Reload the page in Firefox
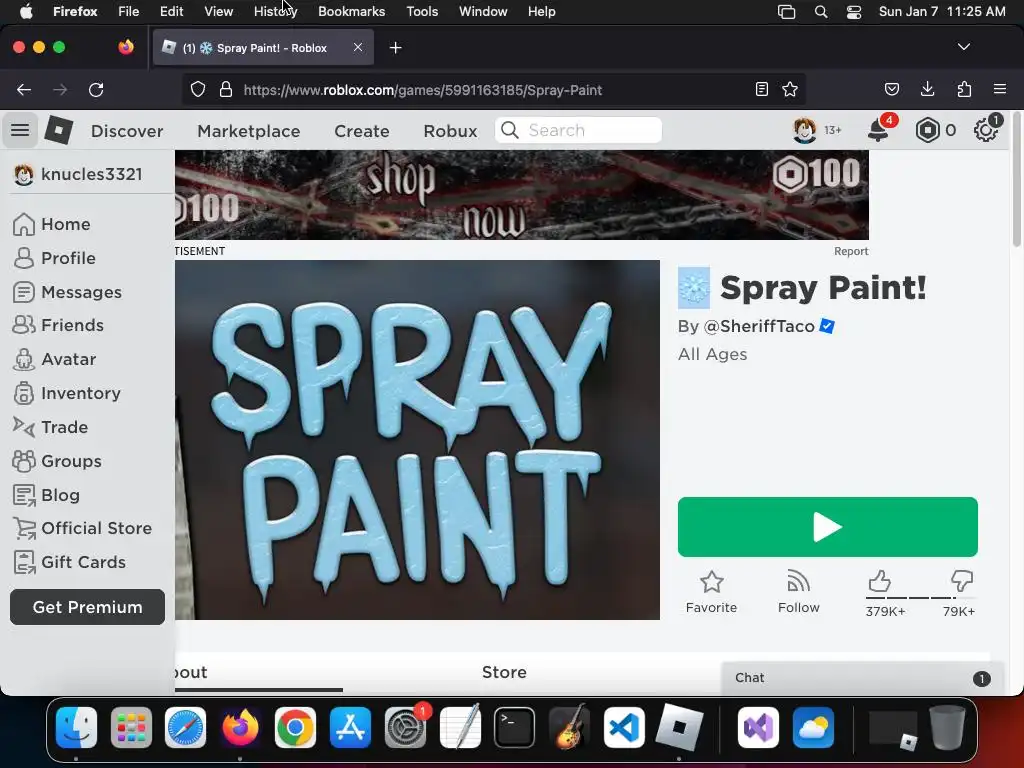 point(96,89)
